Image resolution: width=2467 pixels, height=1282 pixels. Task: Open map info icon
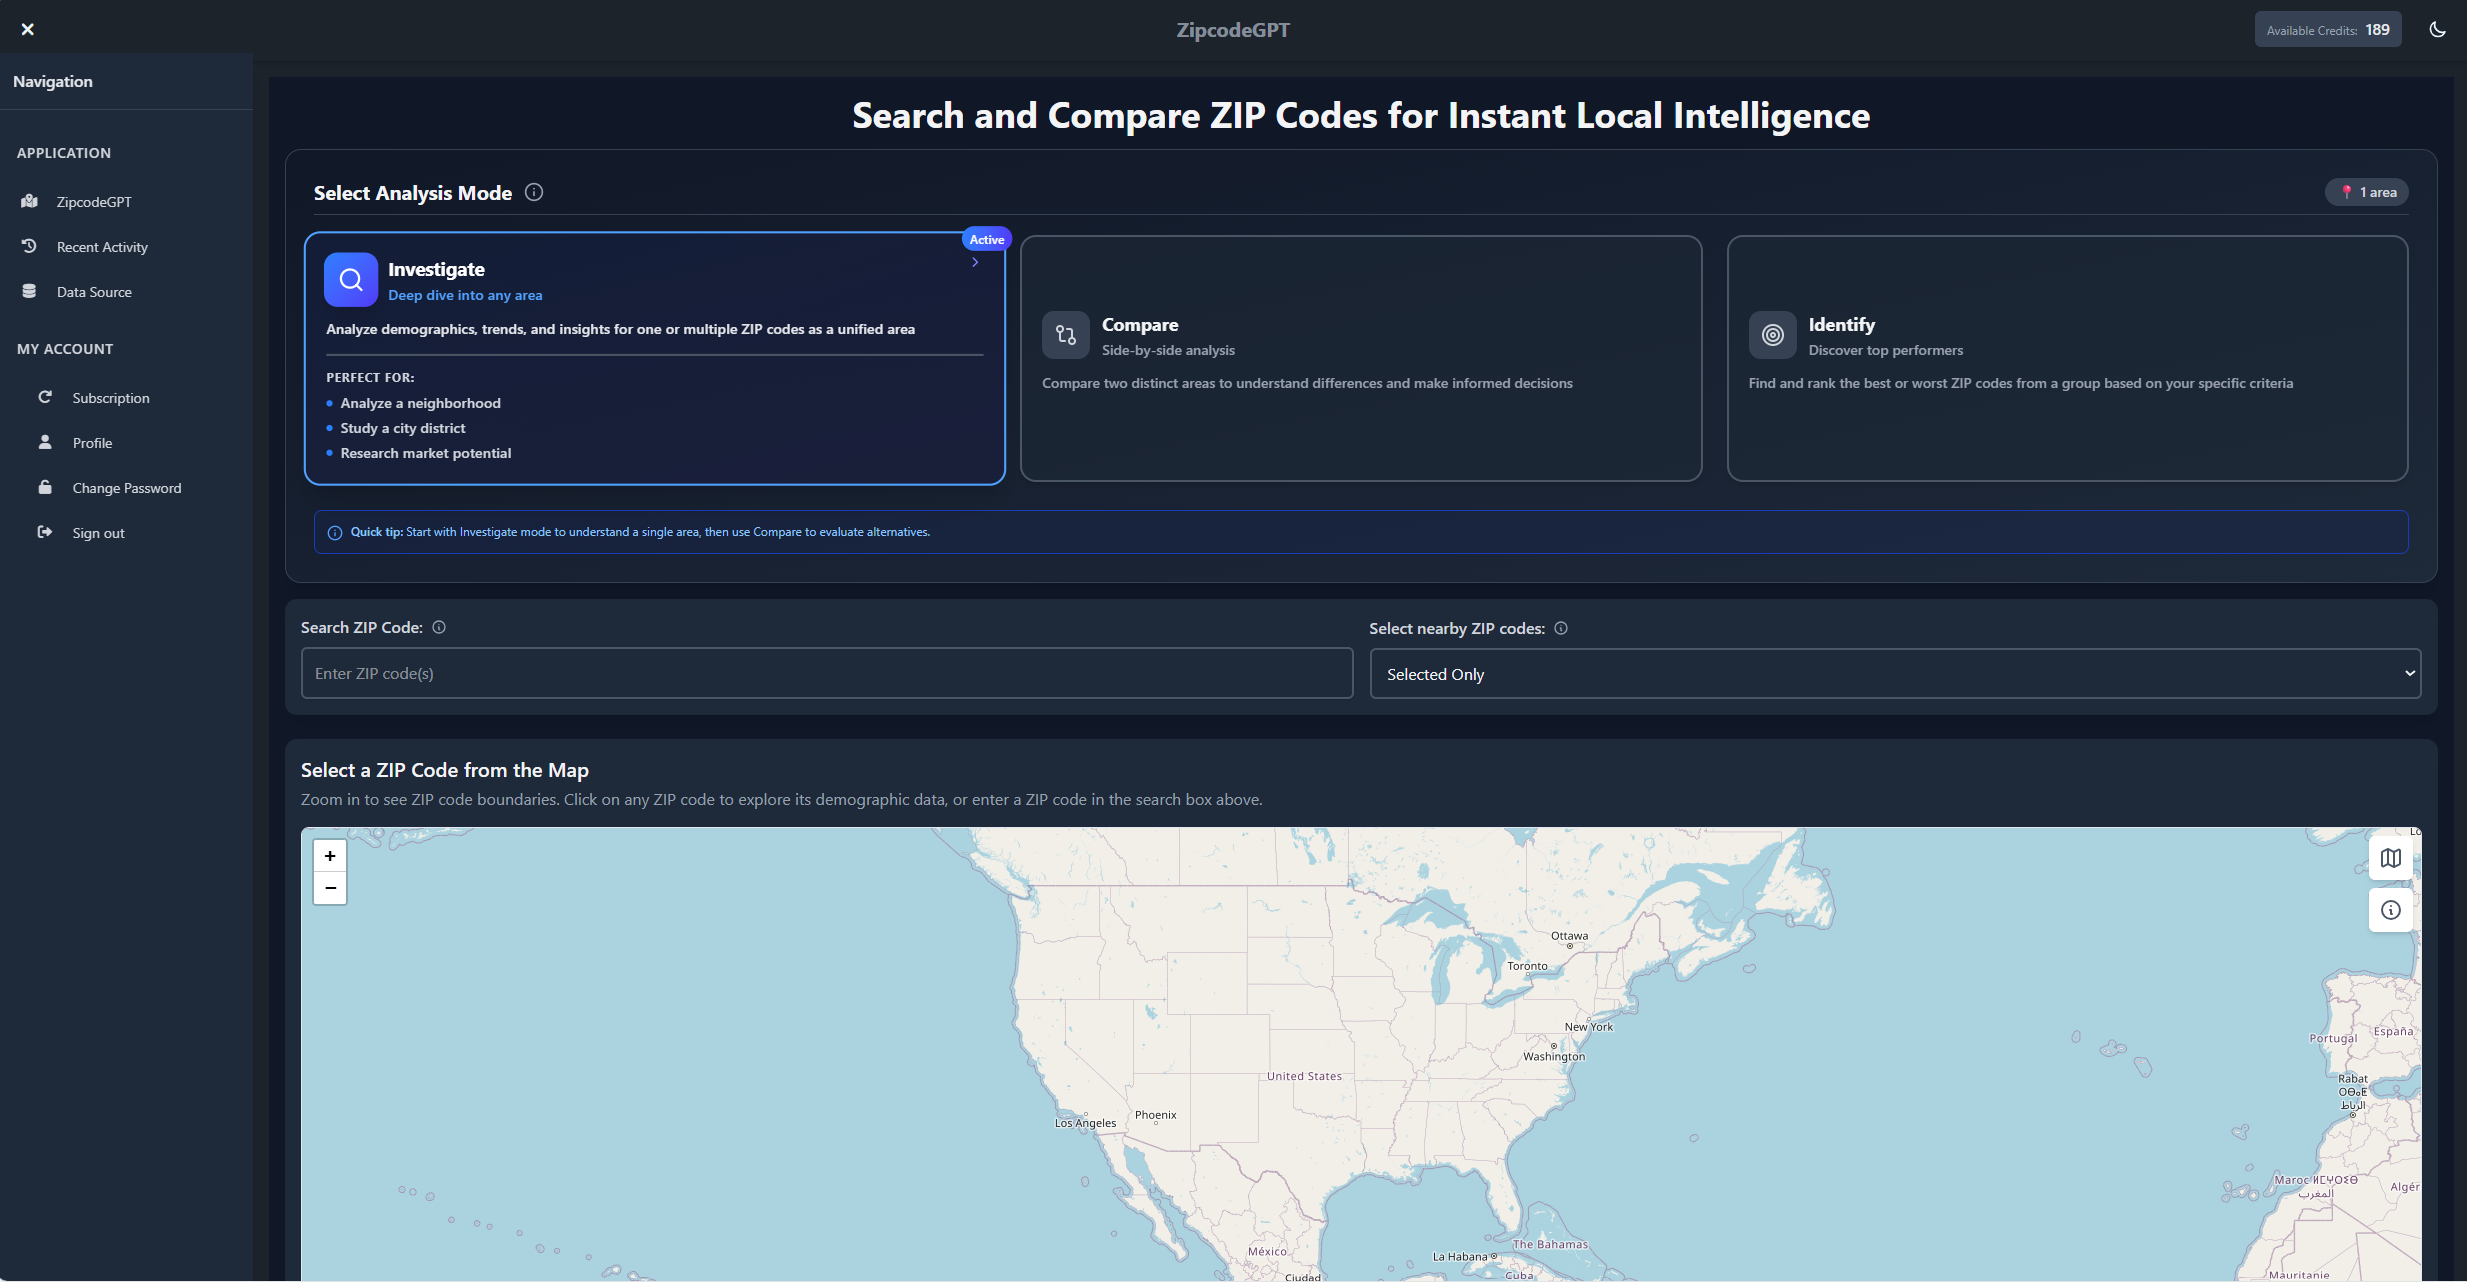[2391, 910]
